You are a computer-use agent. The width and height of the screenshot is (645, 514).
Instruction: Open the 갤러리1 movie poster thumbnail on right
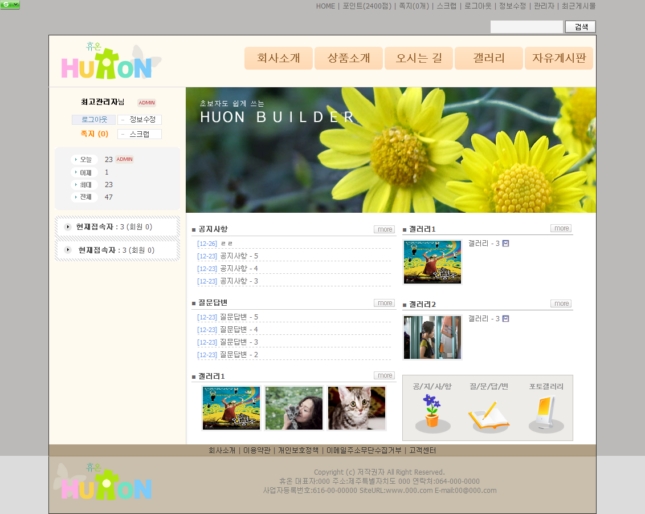pyautogui.click(x=432, y=262)
